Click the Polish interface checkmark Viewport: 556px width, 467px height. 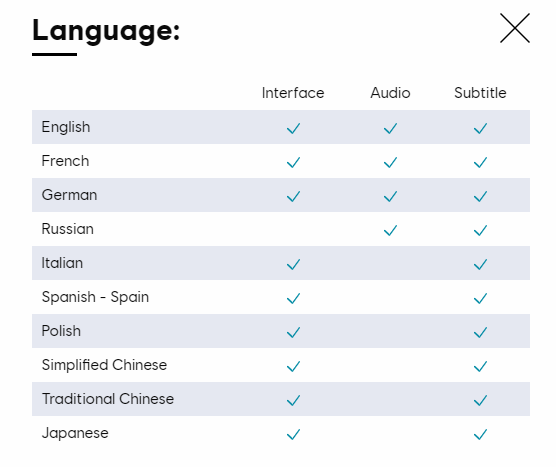point(293,332)
